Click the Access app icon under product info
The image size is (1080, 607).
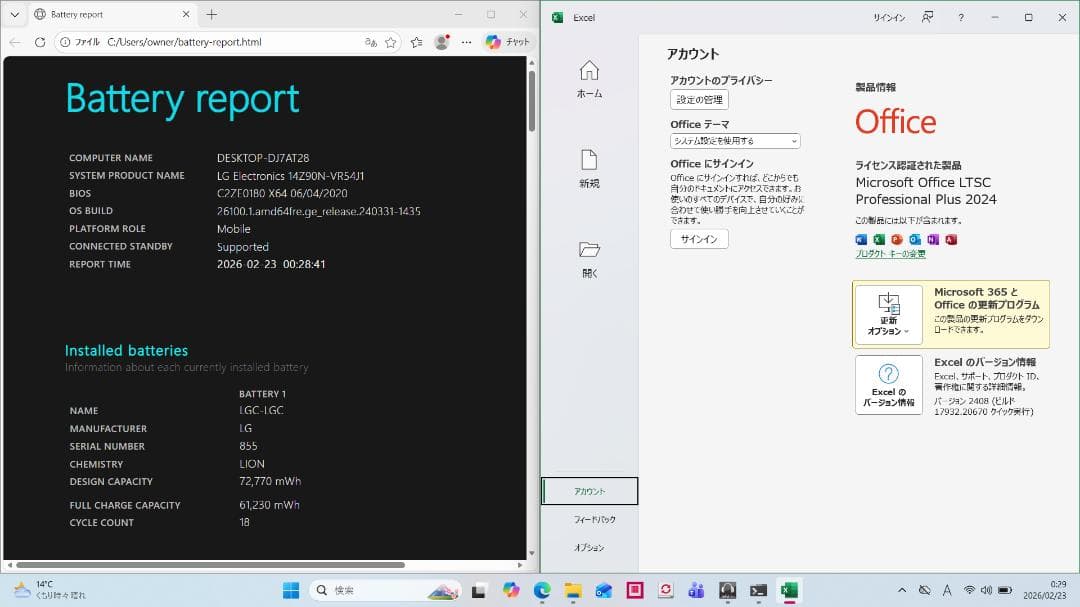(x=951, y=239)
